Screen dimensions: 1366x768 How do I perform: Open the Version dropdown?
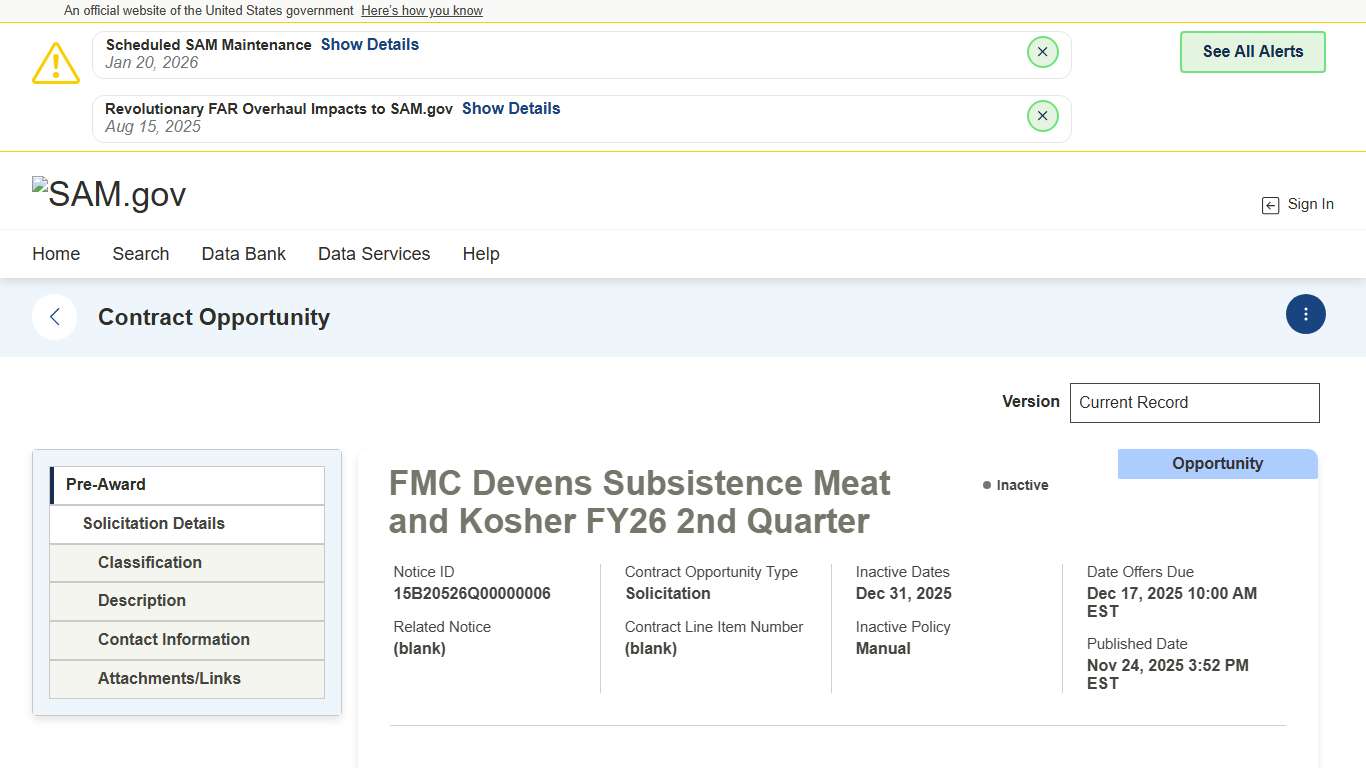(x=1194, y=403)
